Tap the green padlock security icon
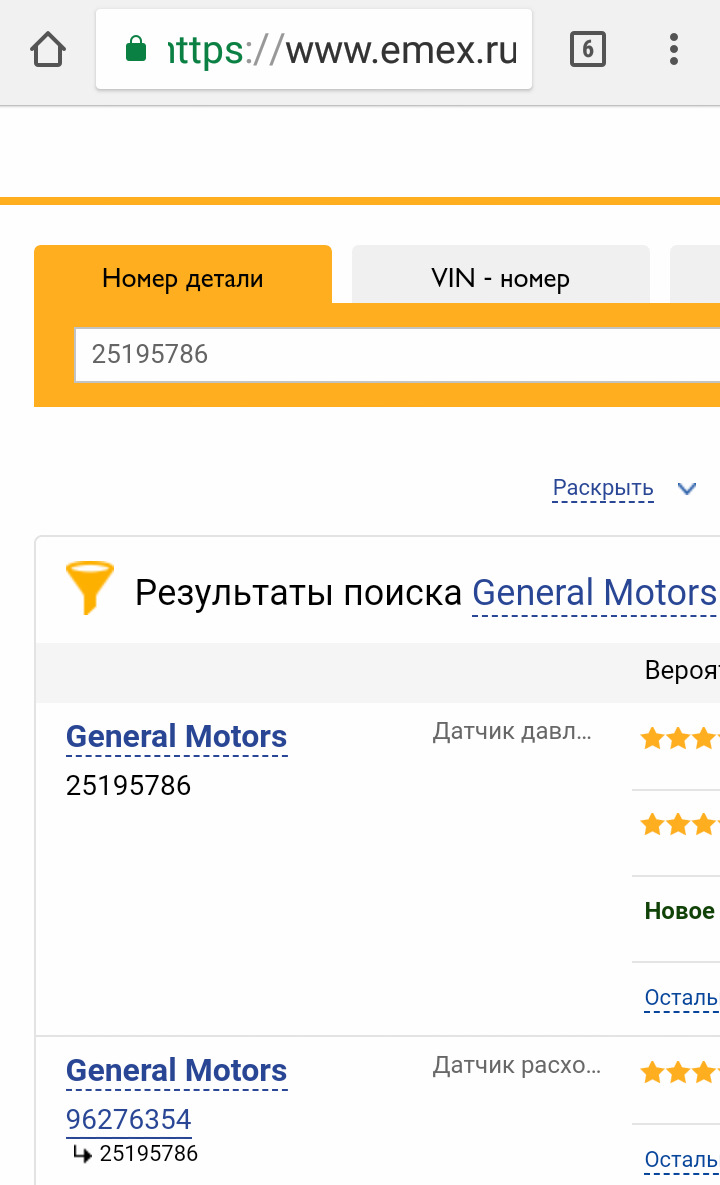 pos(135,48)
